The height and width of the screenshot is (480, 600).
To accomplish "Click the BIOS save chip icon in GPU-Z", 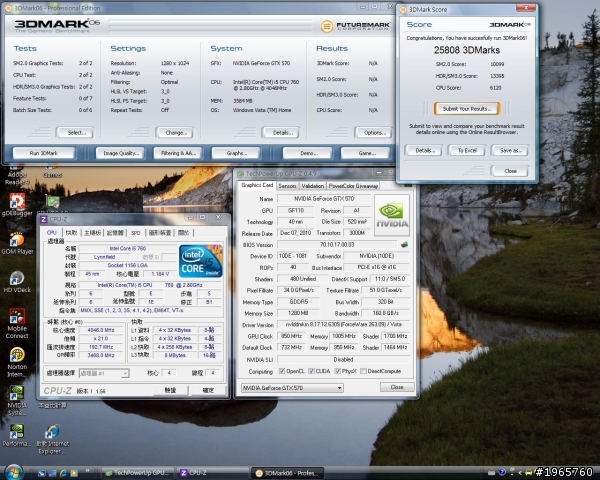I will tap(404, 244).
